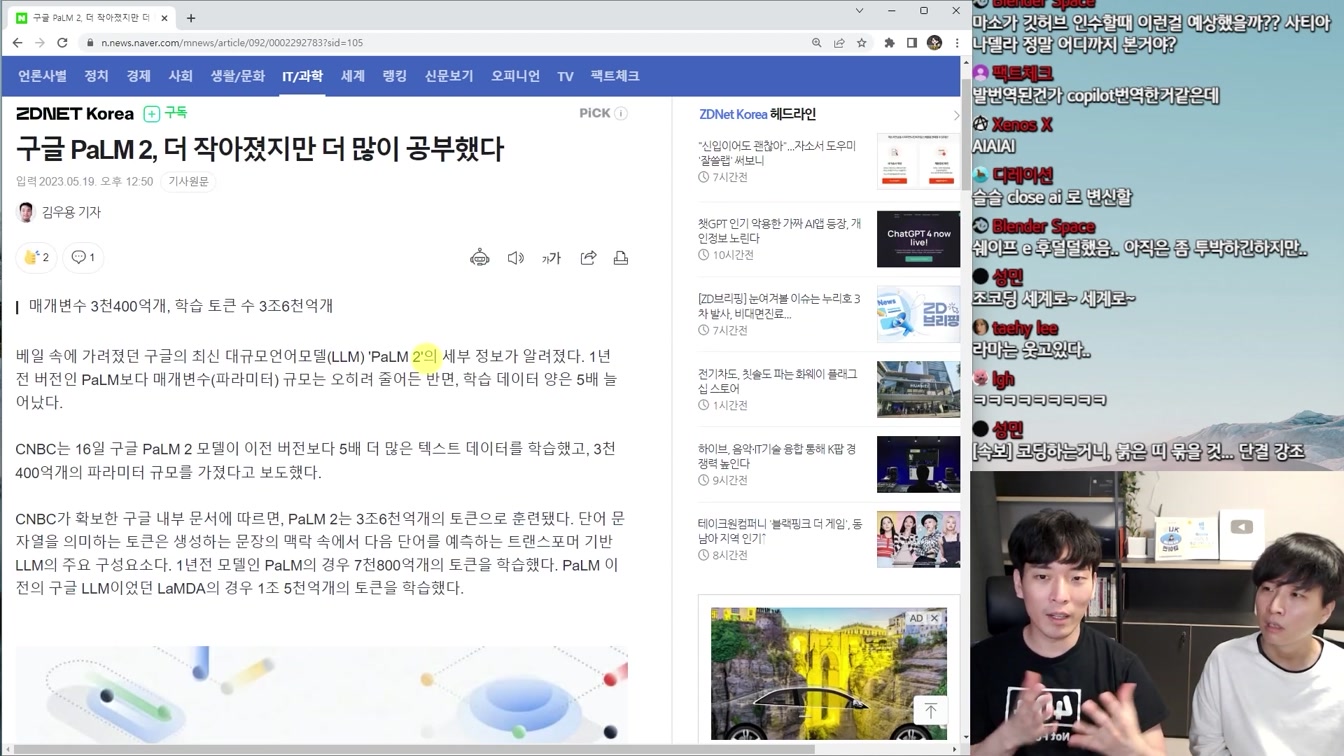Image resolution: width=1344 pixels, height=756 pixels.
Task: Reload the current page
Action: pyautogui.click(x=62, y=43)
